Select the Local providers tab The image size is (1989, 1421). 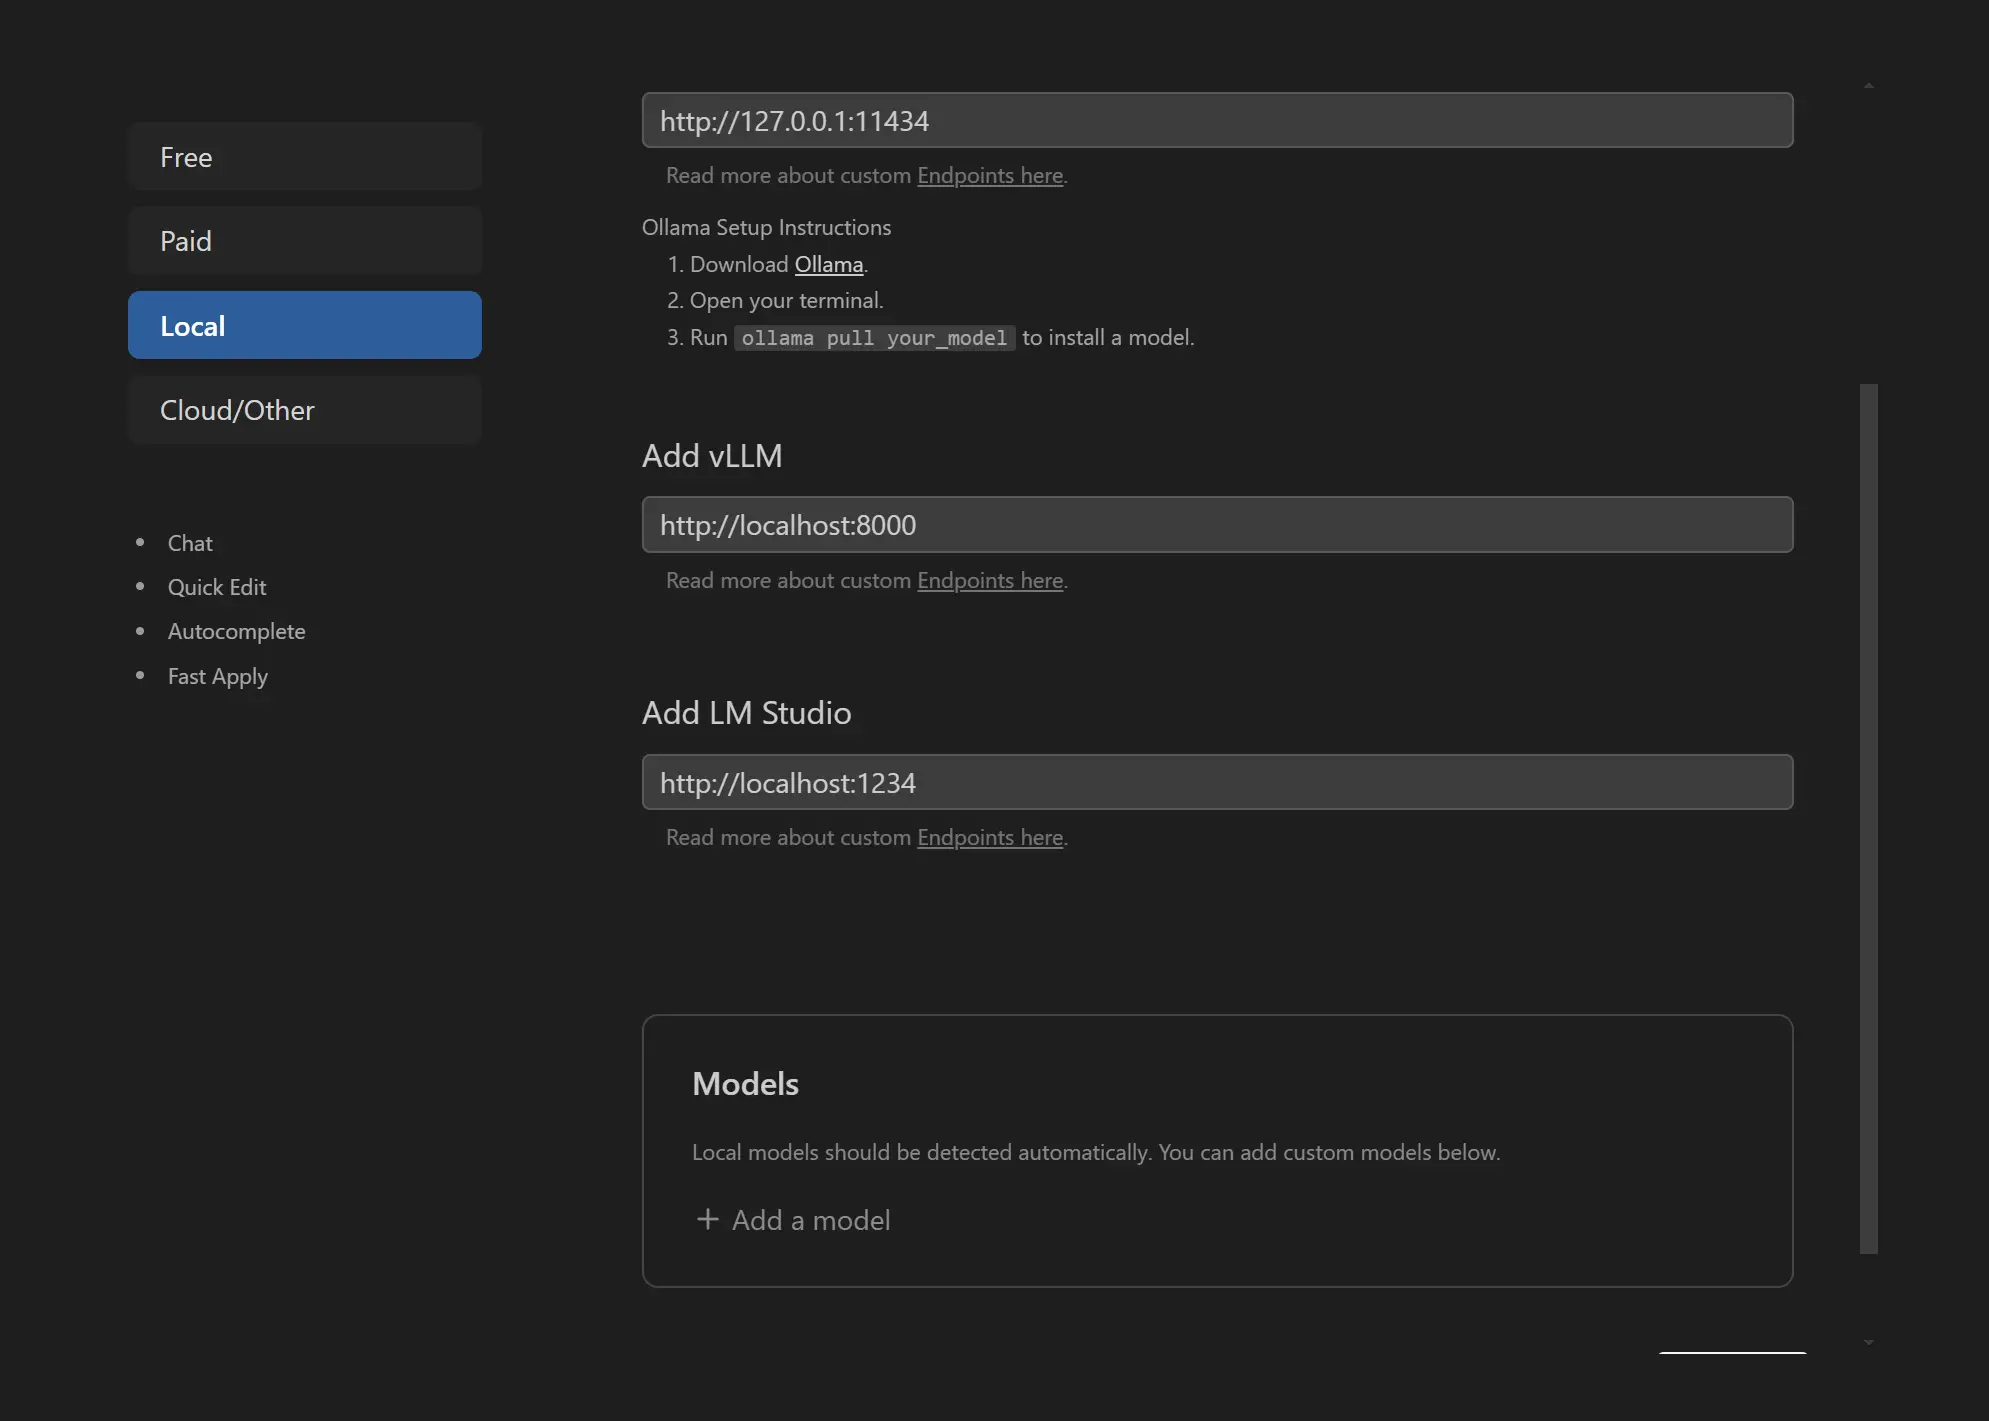(x=305, y=325)
